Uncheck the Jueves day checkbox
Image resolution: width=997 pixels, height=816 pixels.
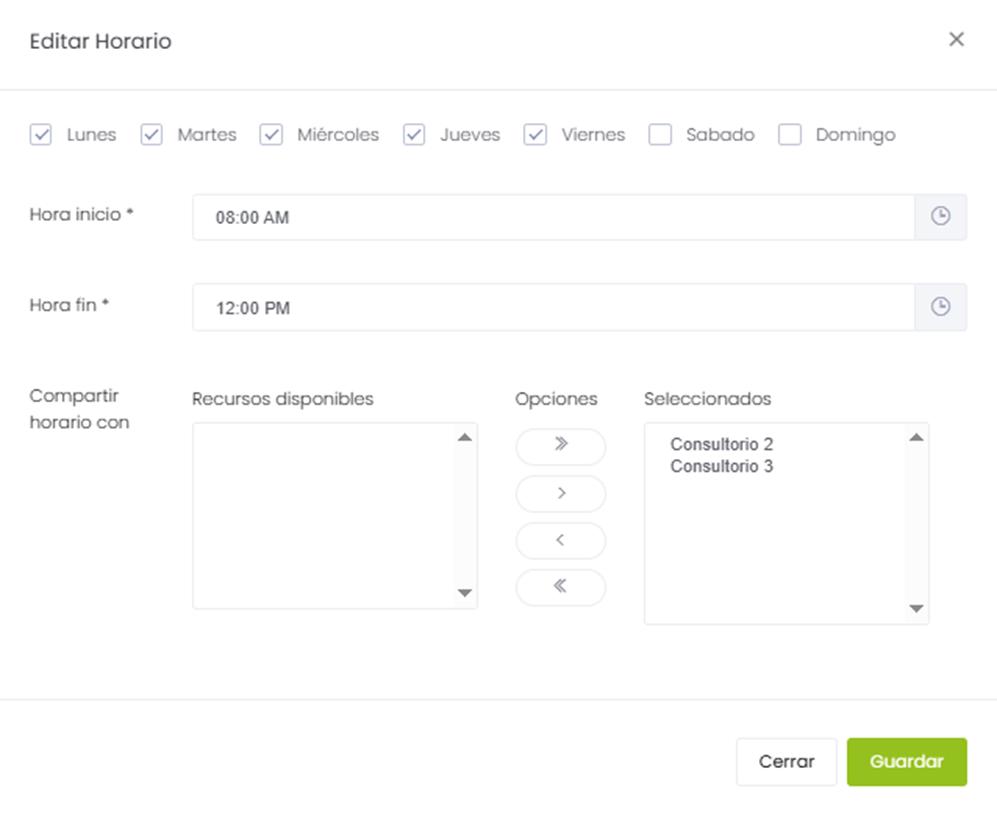tap(415, 135)
